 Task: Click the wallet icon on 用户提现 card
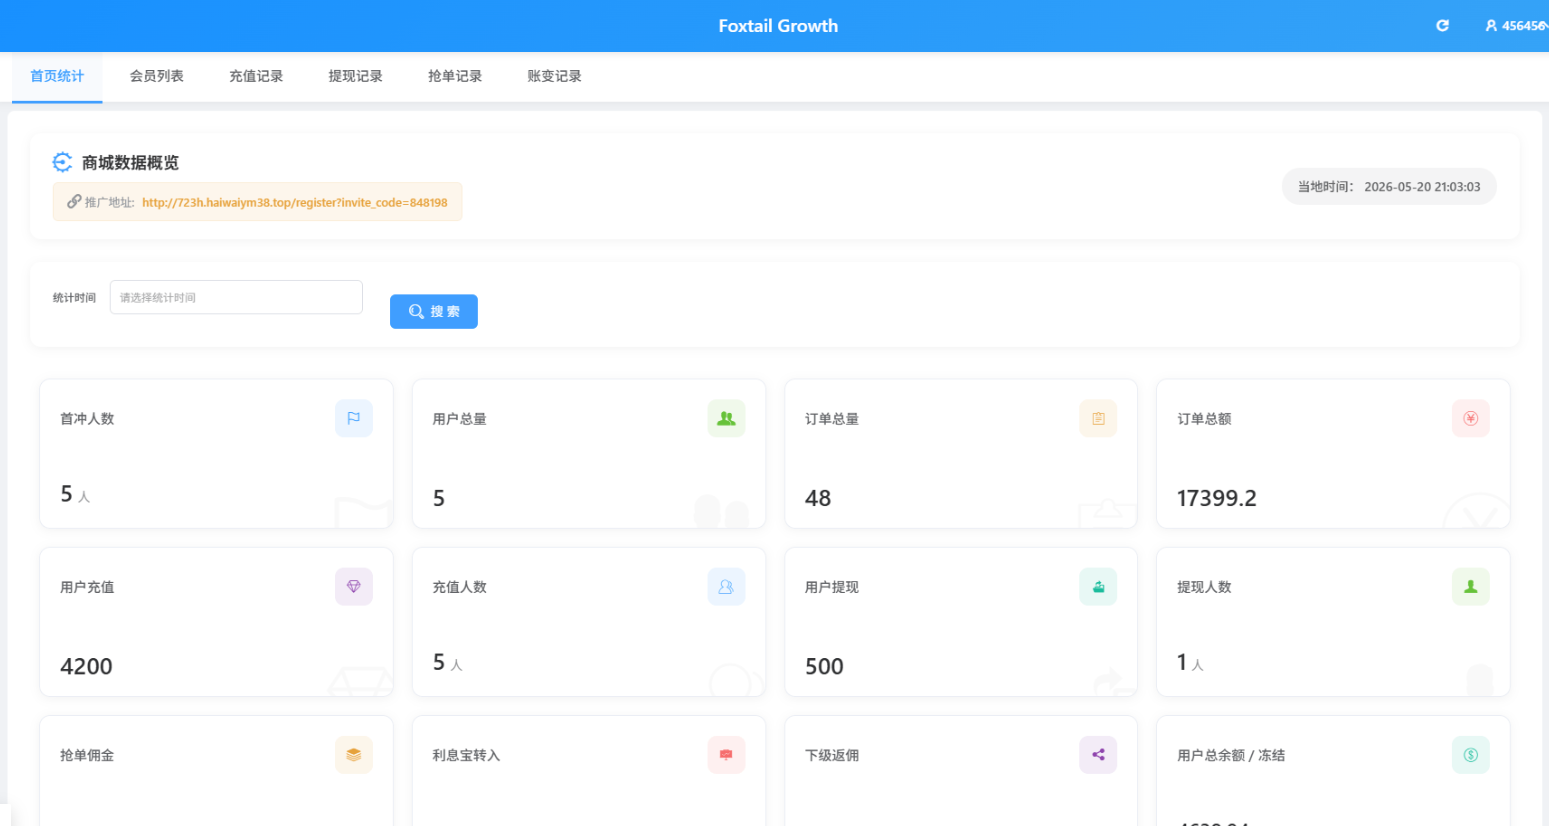[1098, 587]
